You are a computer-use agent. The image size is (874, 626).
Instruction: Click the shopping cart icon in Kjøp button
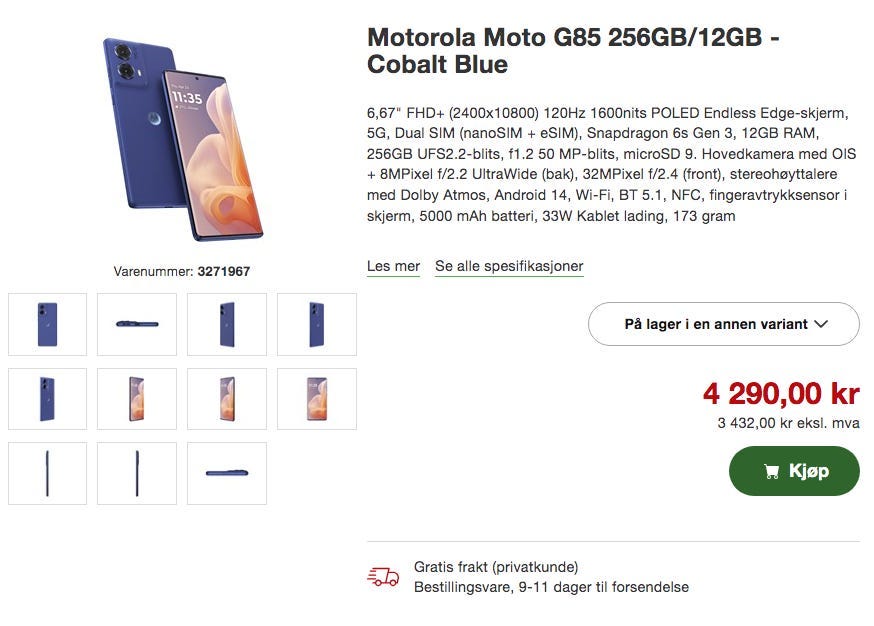[x=771, y=472]
